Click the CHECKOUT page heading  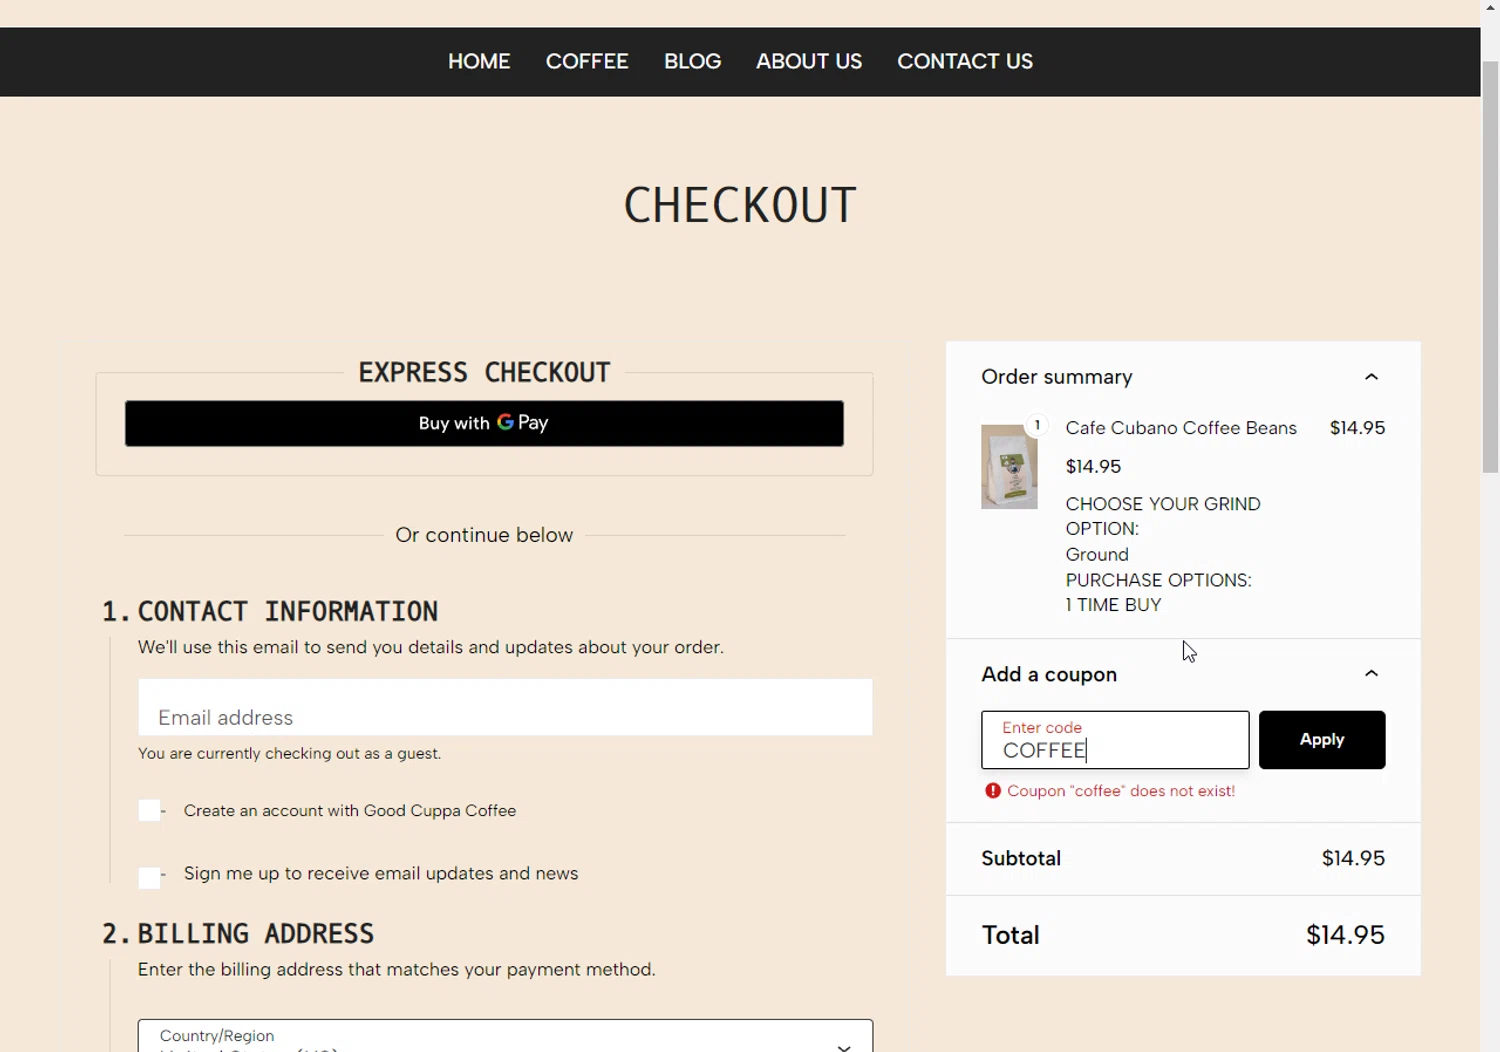(x=740, y=206)
